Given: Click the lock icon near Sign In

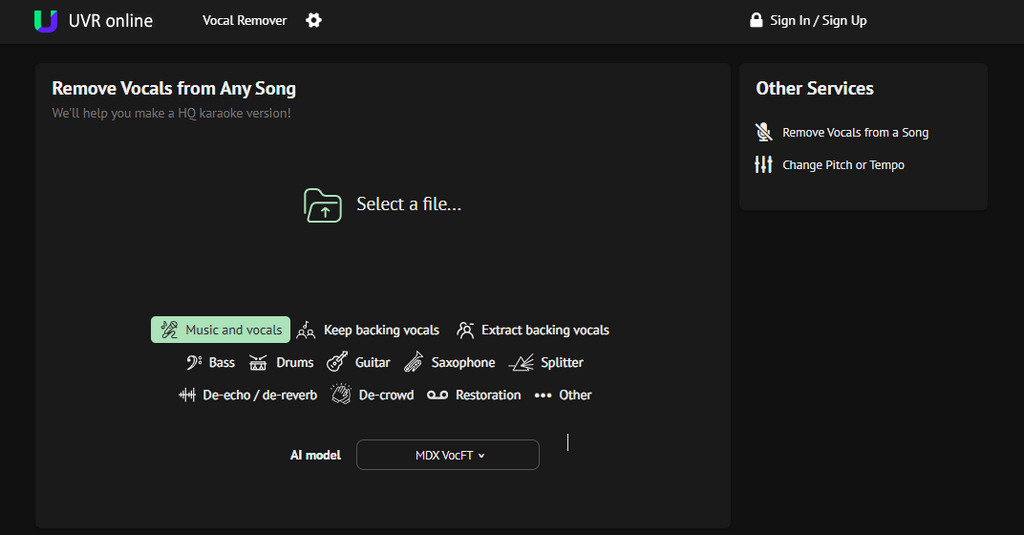Looking at the screenshot, I should [756, 20].
